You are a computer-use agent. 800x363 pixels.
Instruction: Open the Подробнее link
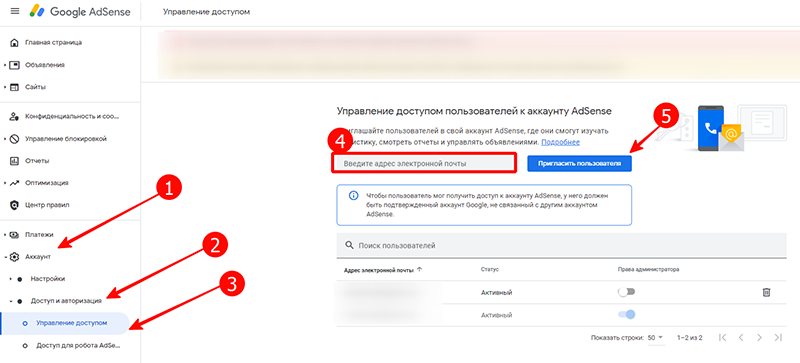[x=560, y=142]
